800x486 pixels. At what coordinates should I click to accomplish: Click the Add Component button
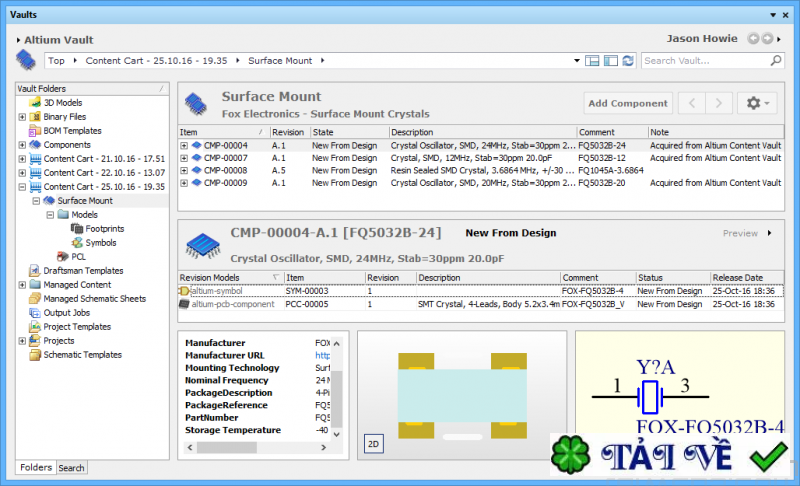point(627,103)
